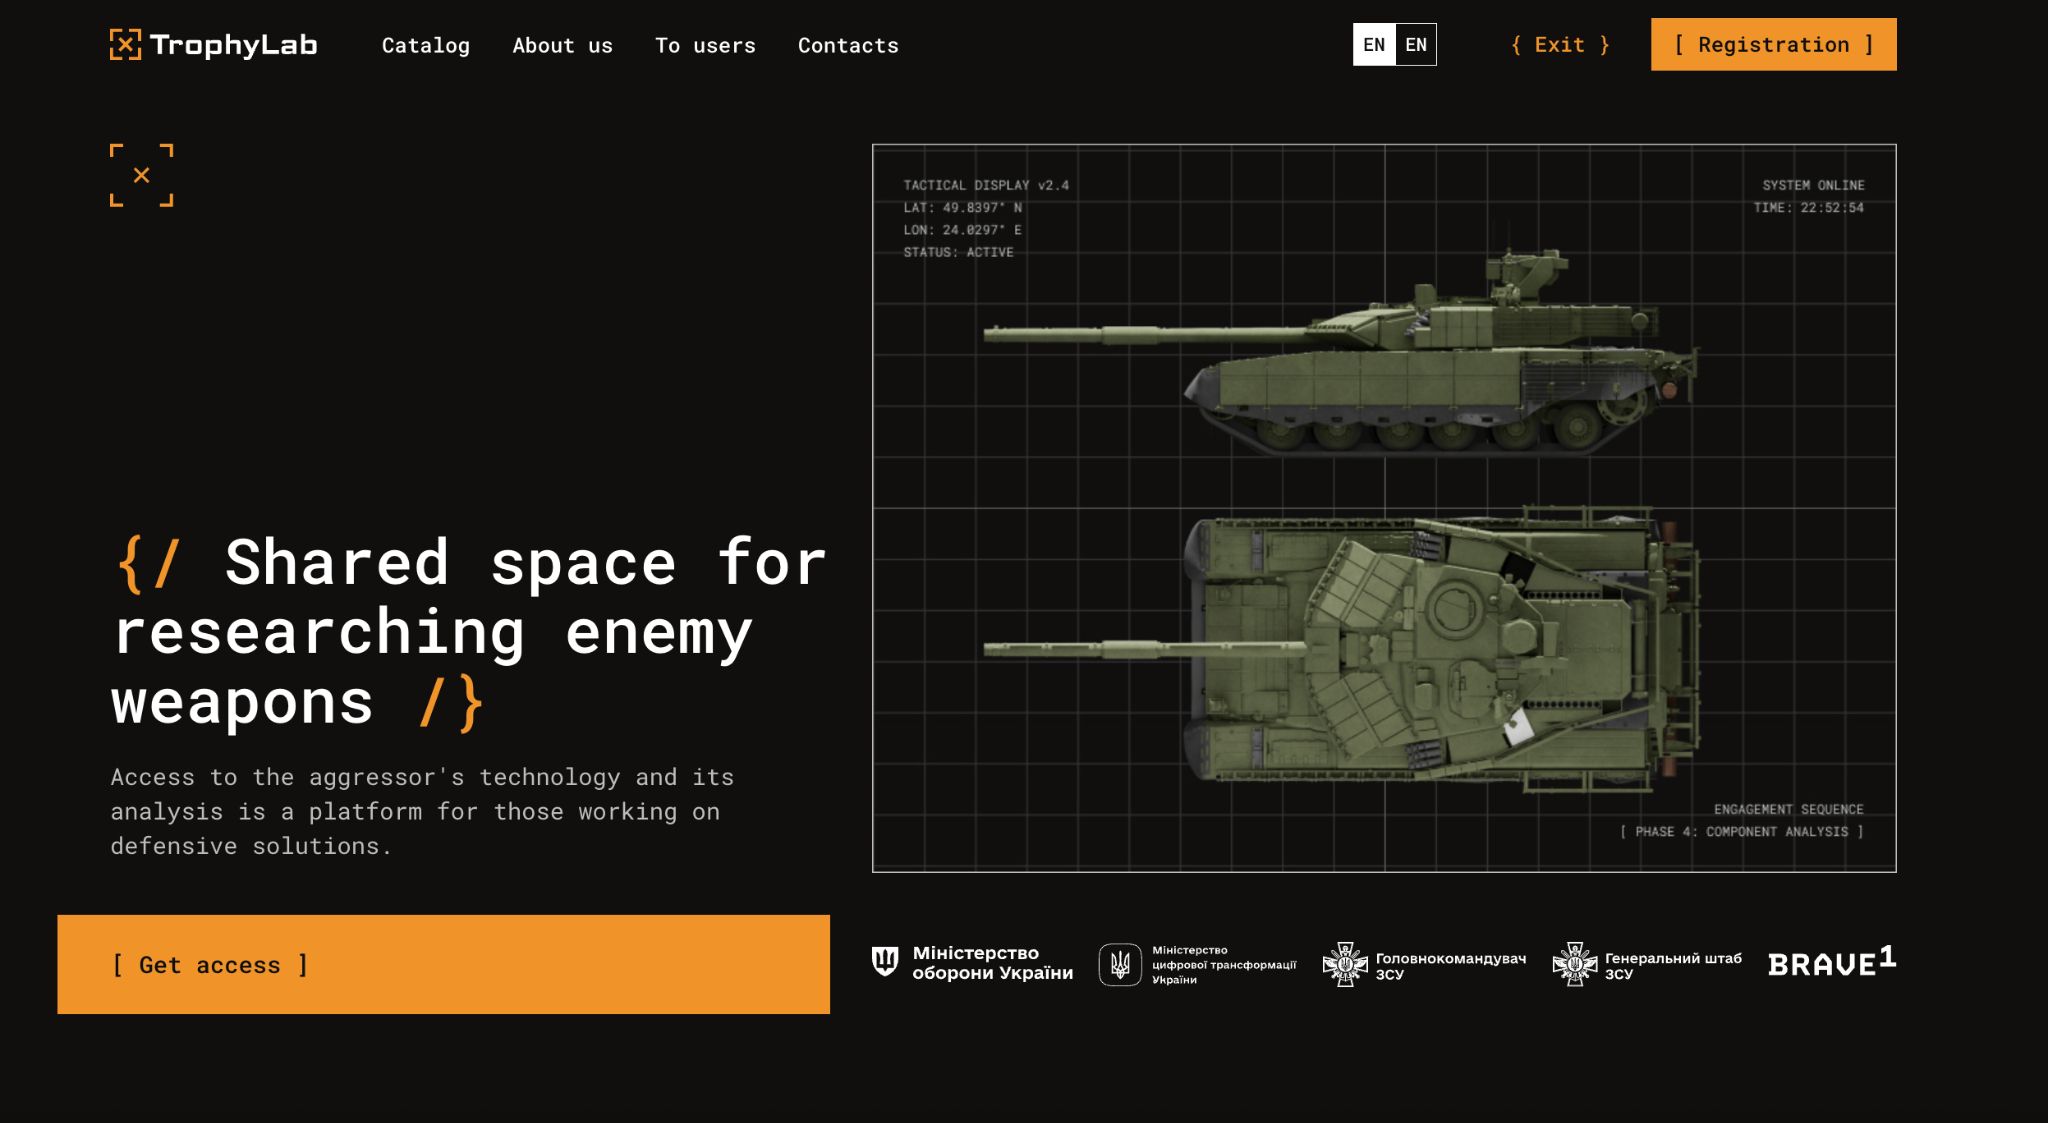Click the SYSTEM ONLINE text
The image size is (2048, 1123).
click(1813, 185)
